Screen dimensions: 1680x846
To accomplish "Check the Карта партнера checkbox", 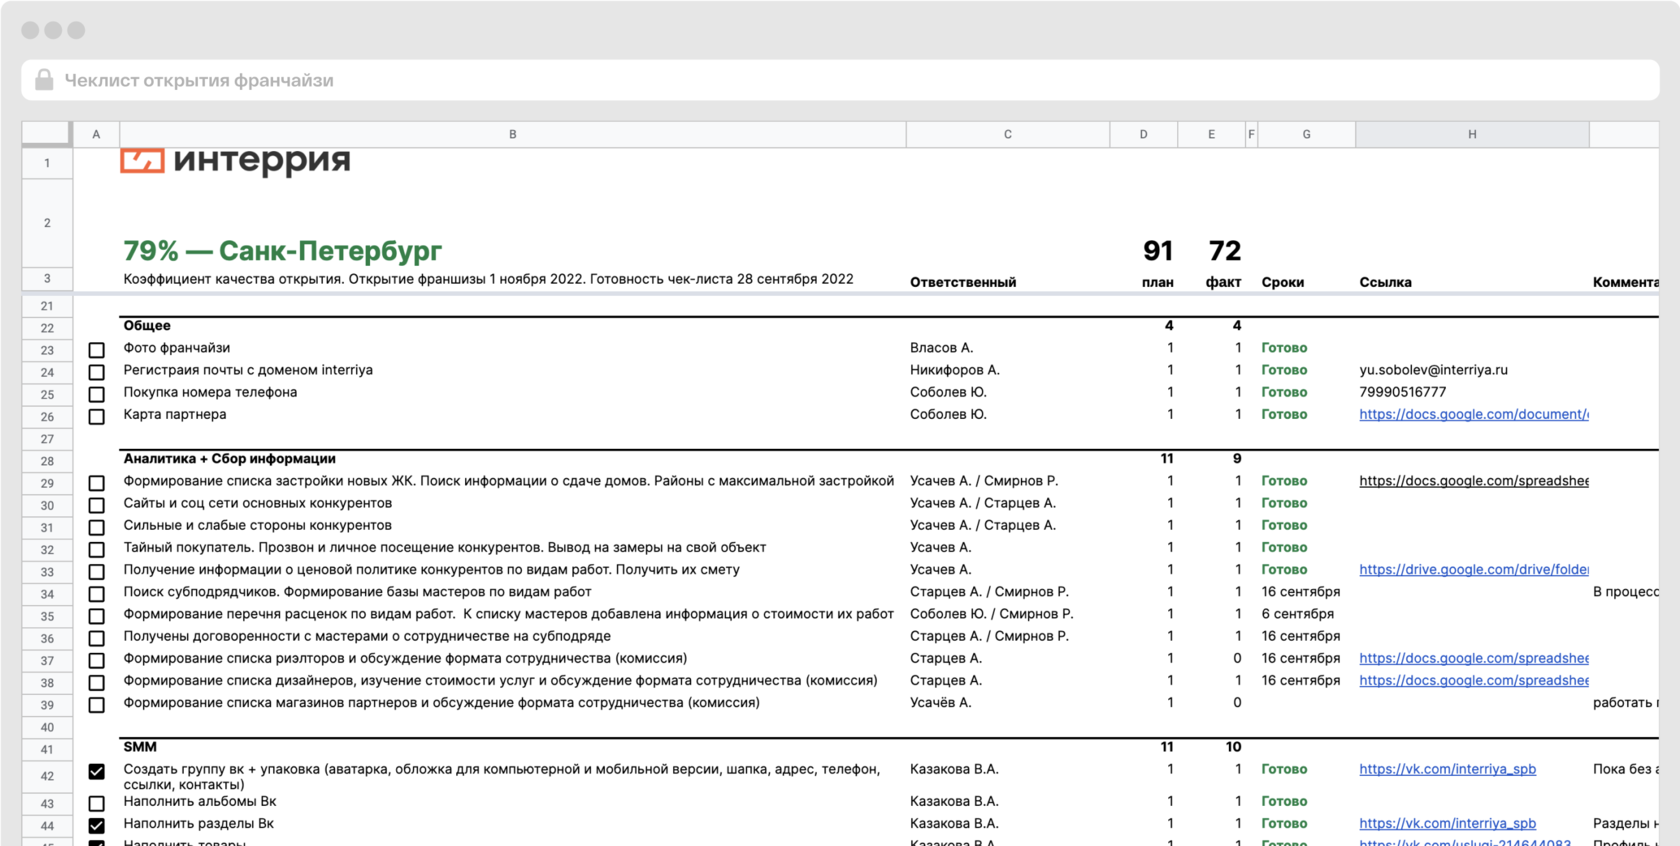I will click(96, 416).
